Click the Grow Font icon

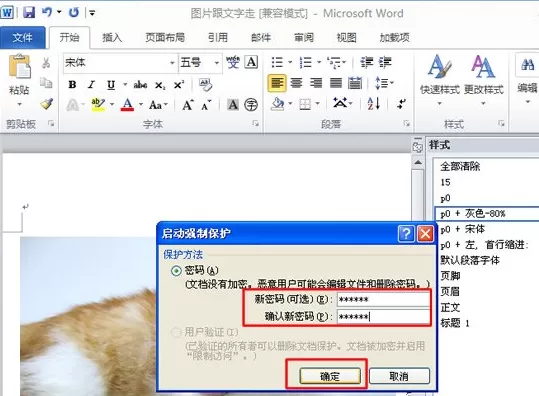point(188,104)
